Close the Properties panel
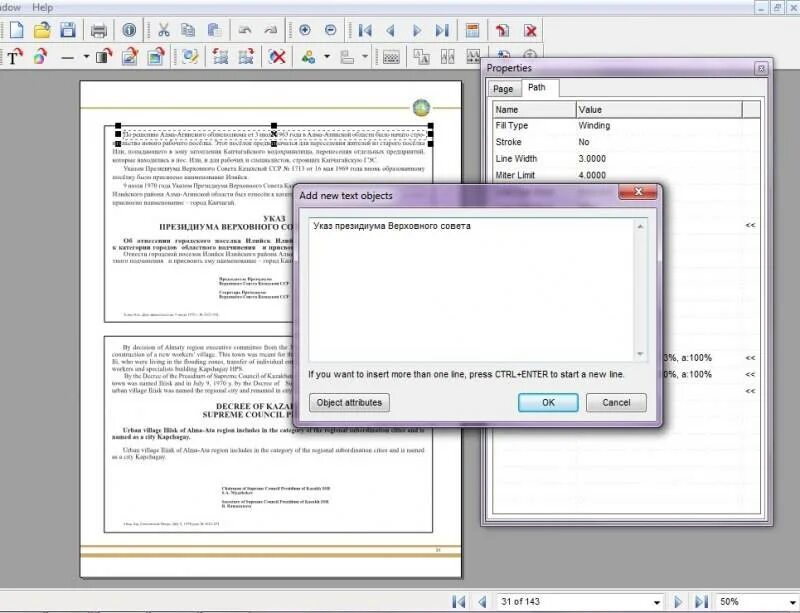This screenshot has width=800, height=613. tap(761, 68)
